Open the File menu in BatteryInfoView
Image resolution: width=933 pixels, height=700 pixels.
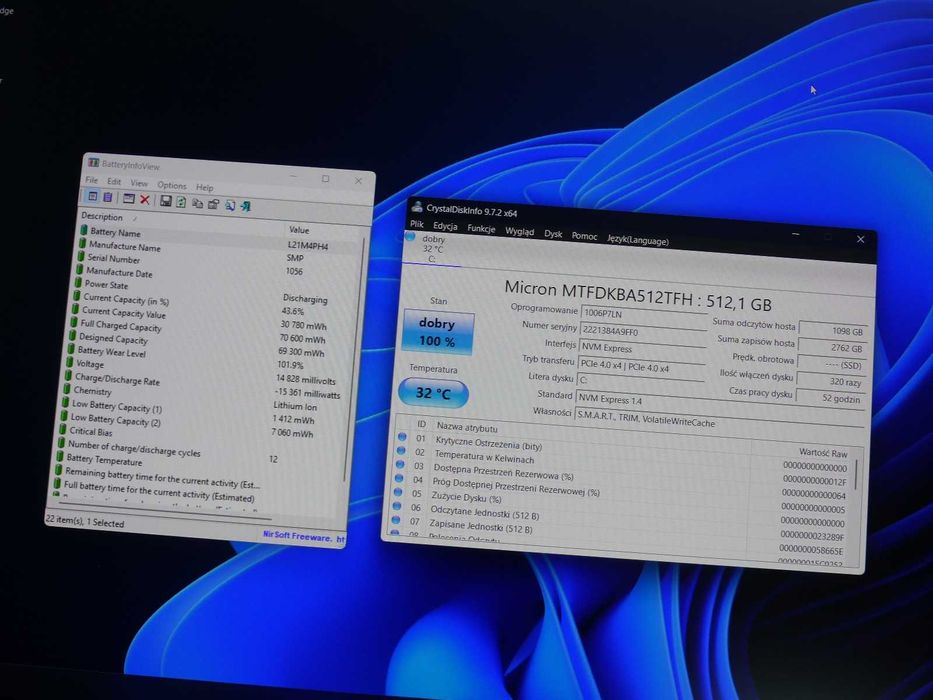pos(92,180)
